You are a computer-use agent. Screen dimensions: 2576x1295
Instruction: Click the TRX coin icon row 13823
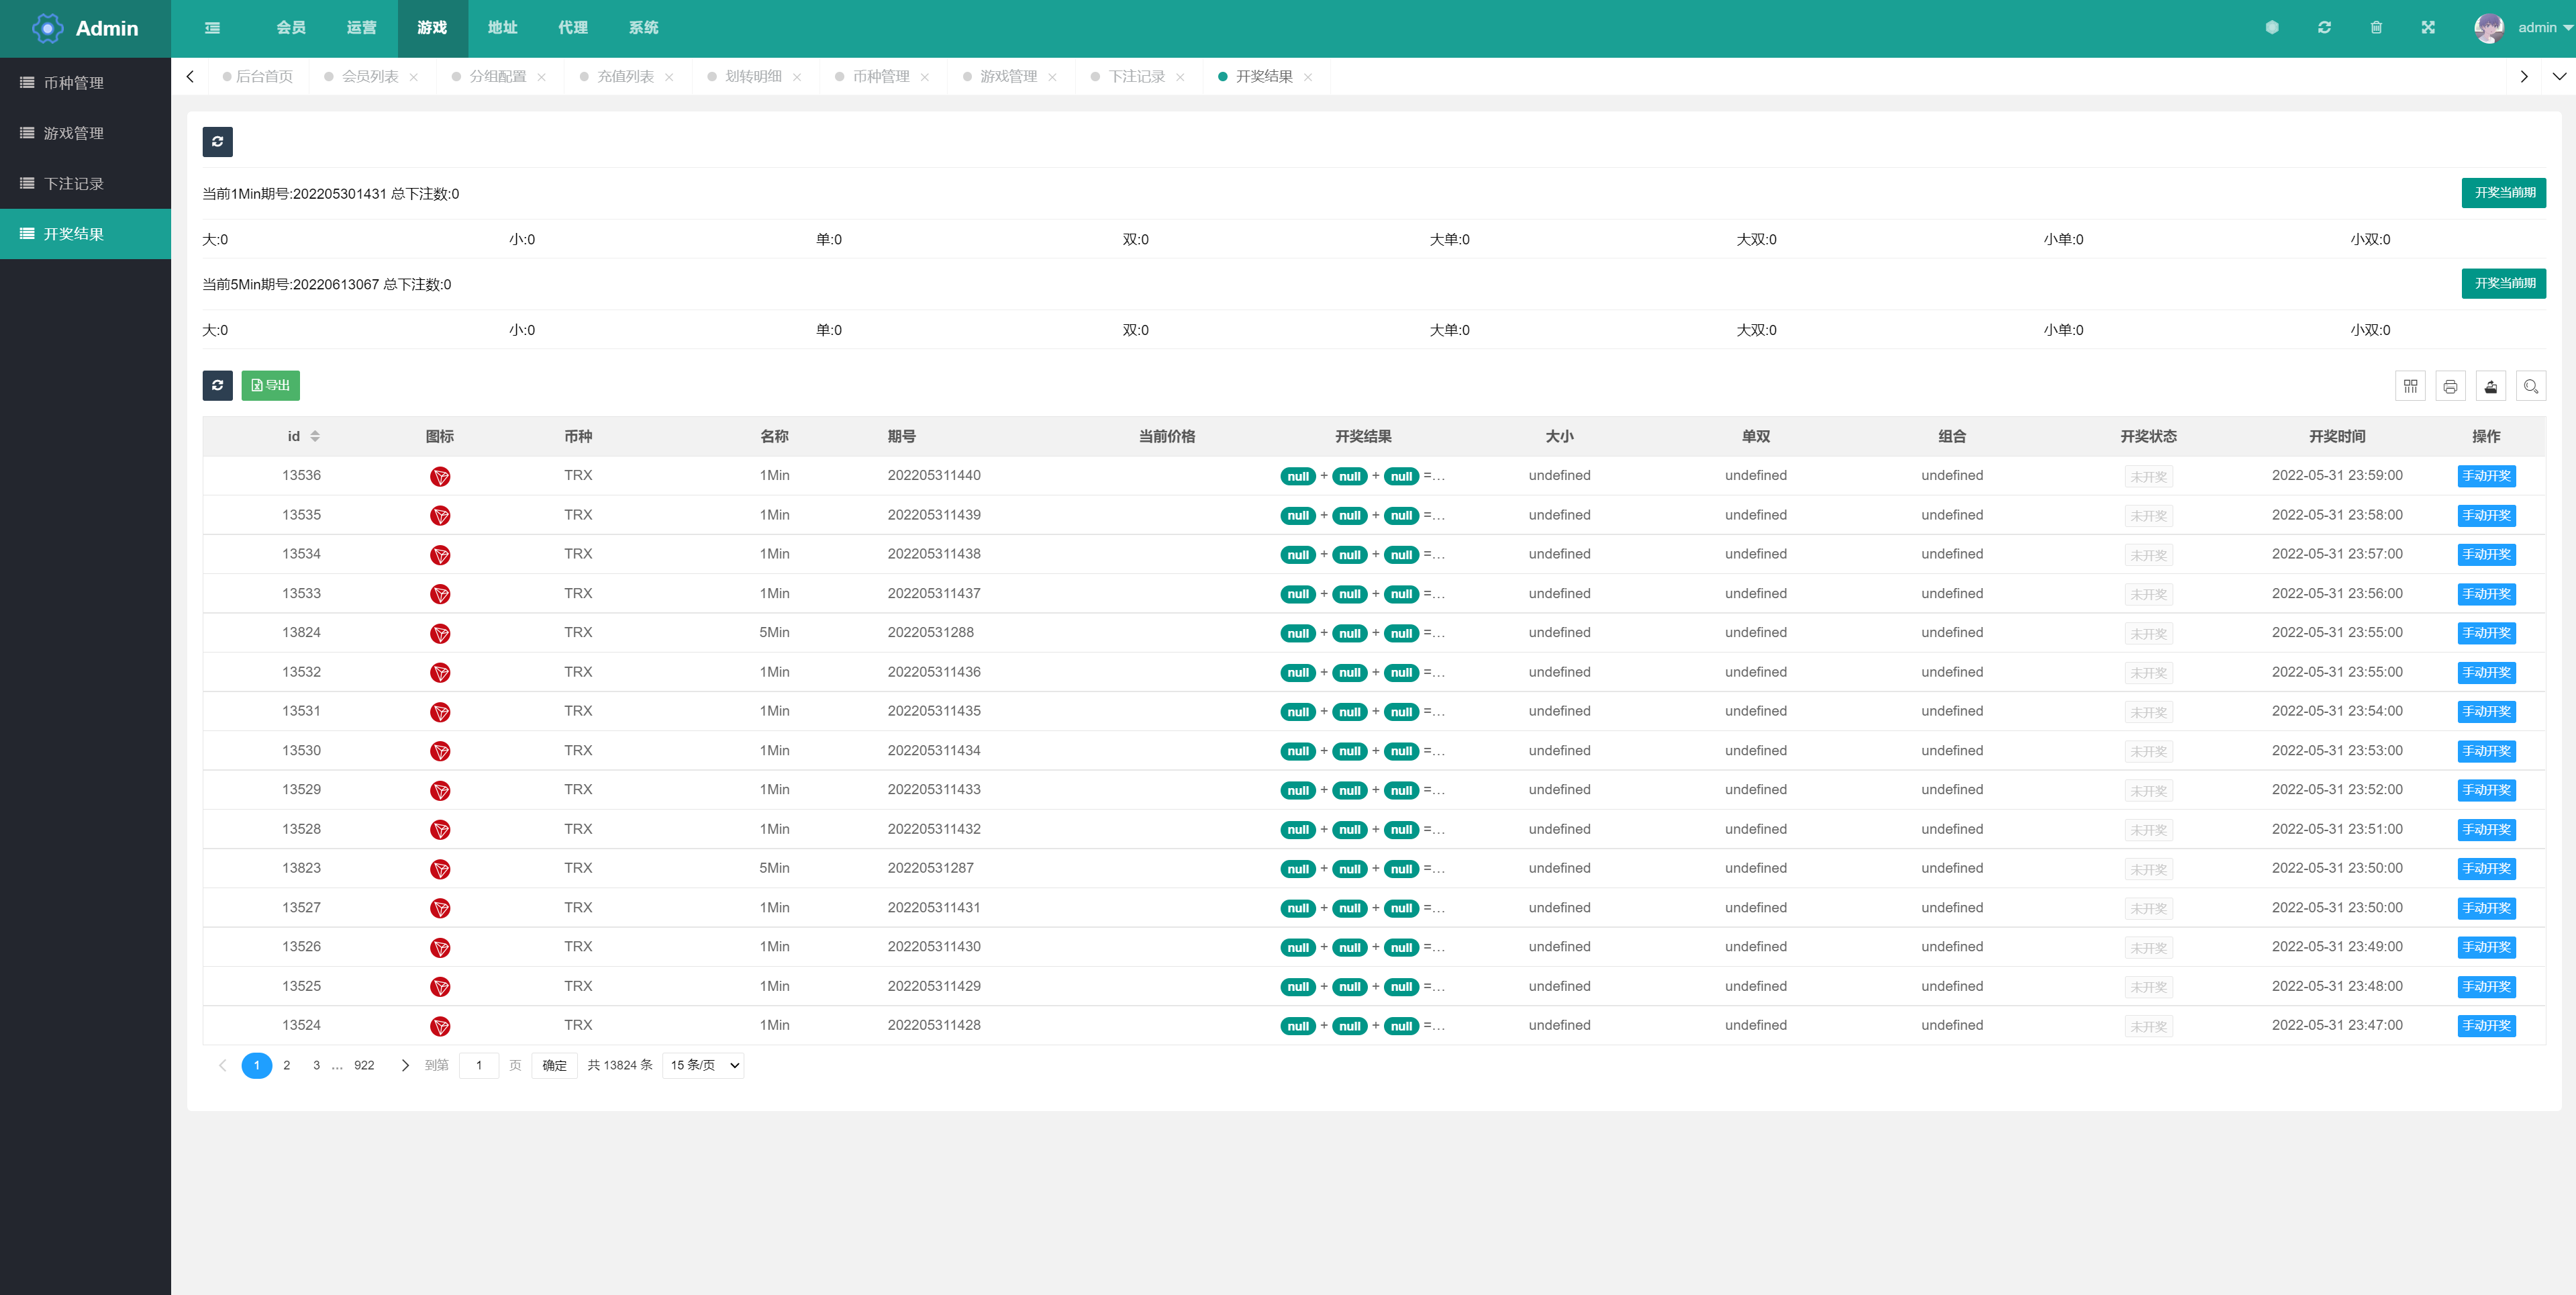439,867
